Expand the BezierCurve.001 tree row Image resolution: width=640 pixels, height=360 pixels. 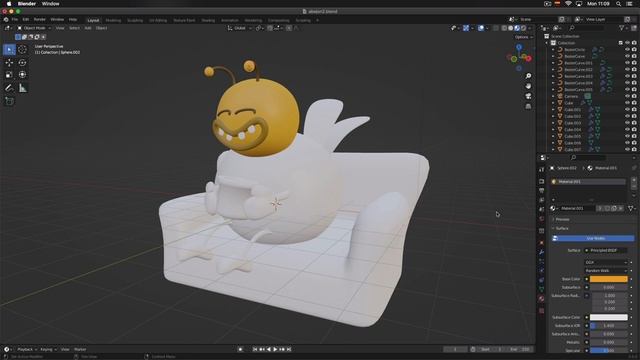point(553,63)
